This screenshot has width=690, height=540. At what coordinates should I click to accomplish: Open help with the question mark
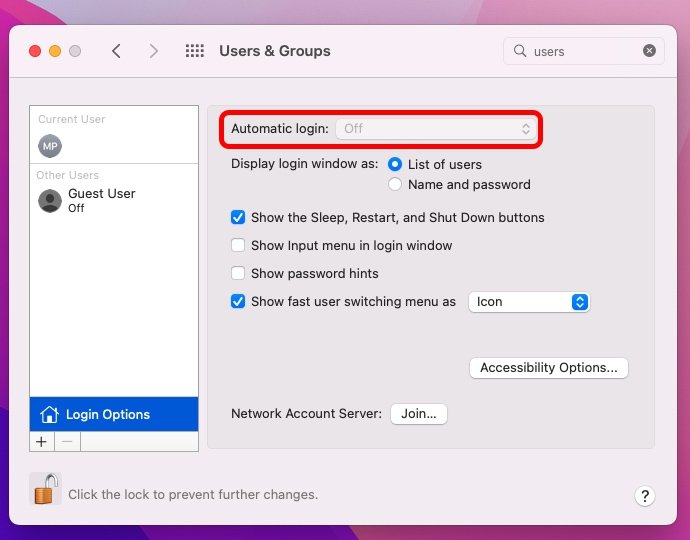645,496
